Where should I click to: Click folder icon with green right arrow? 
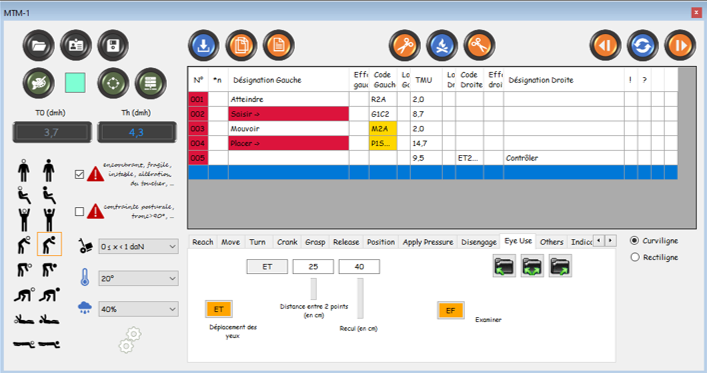tap(560, 265)
